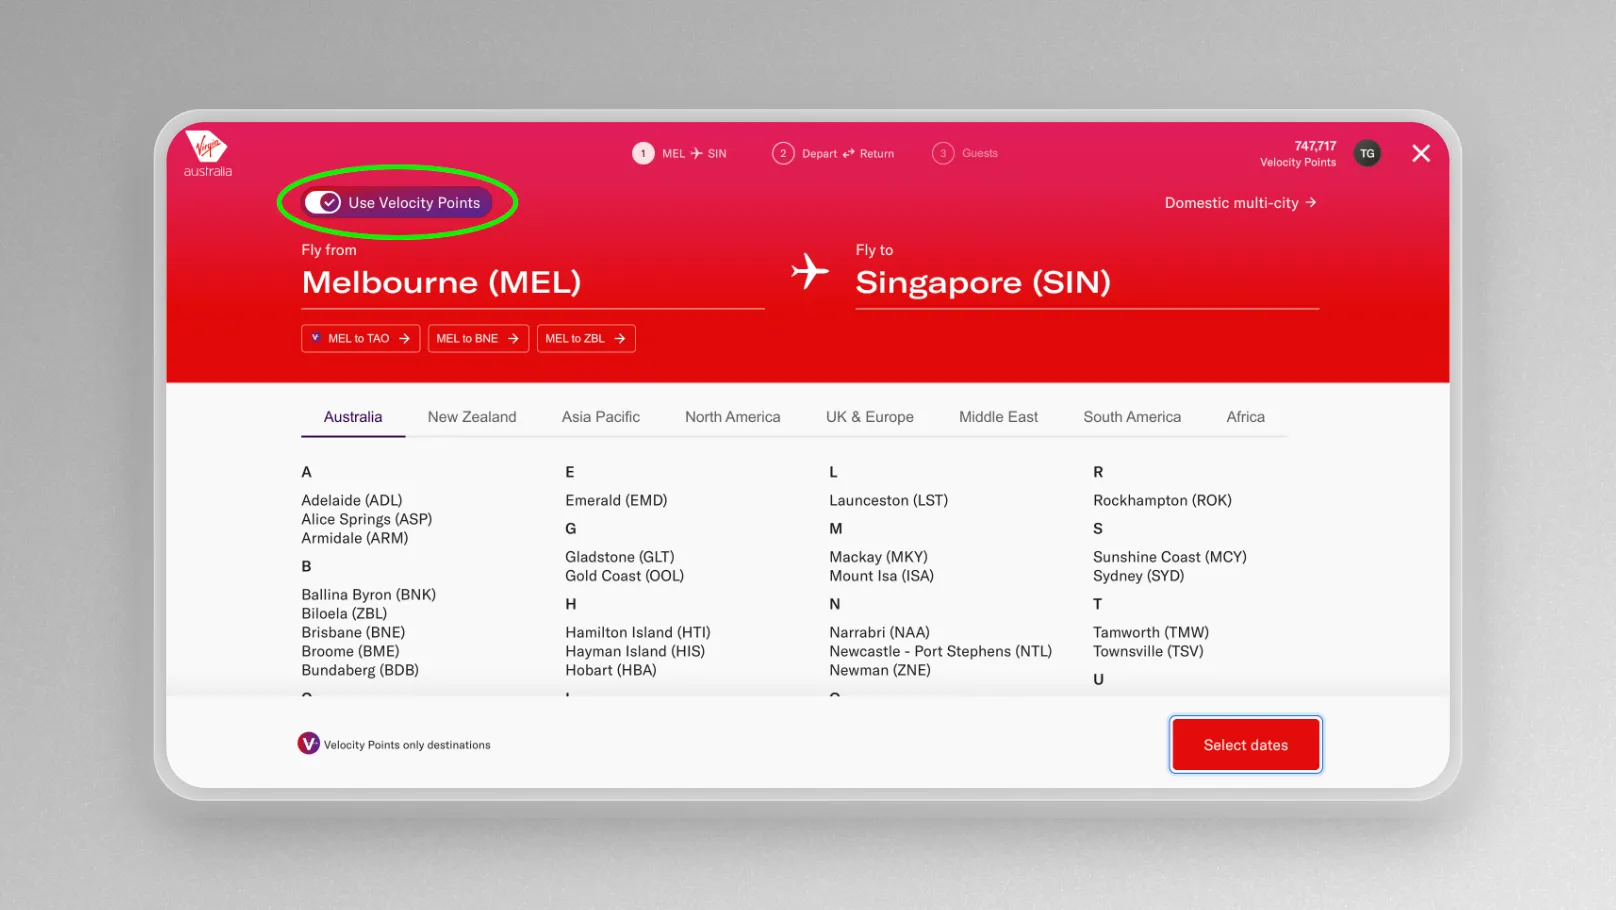The height and width of the screenshot is (910, 1616).
Task: Click the 747,717 Velocity Points balance
Action: (x=1298, y=154)
